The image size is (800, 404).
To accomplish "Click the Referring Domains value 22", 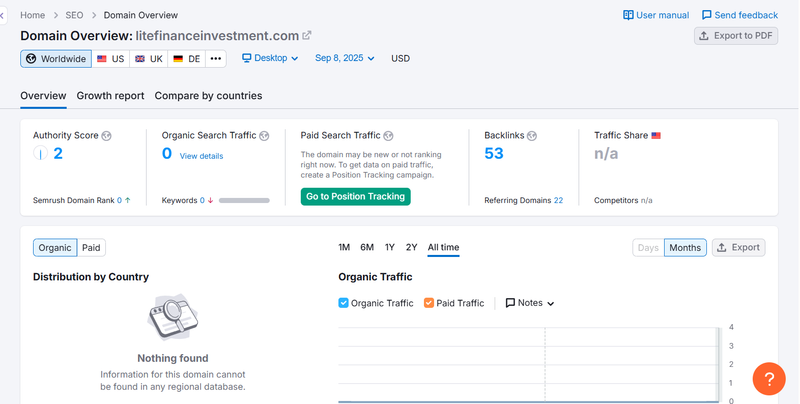I will pos(559,200).
